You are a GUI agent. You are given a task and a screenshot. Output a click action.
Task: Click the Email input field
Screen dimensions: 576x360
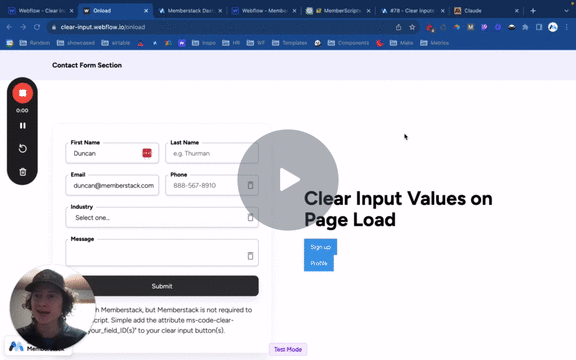pyautogui.click(x=112, y=186)
